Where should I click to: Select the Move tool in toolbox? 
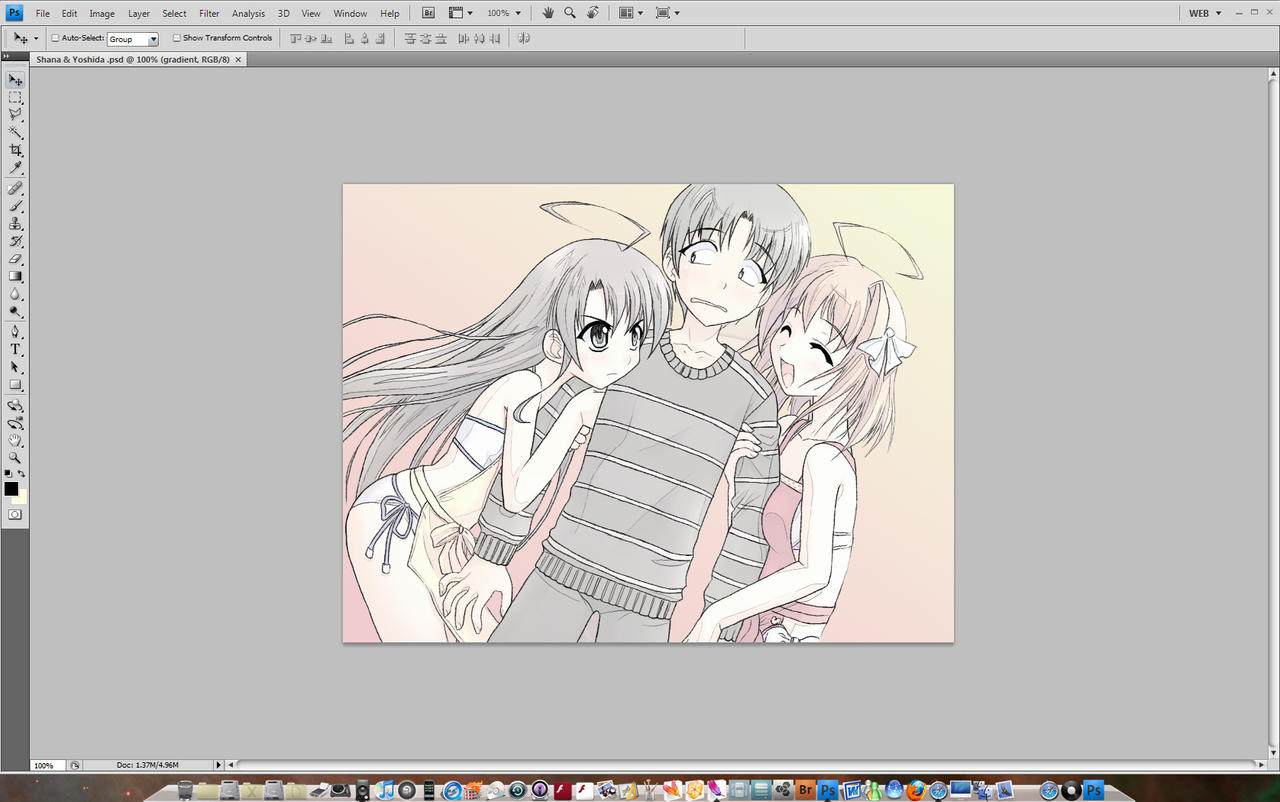[x=15, y=80]
